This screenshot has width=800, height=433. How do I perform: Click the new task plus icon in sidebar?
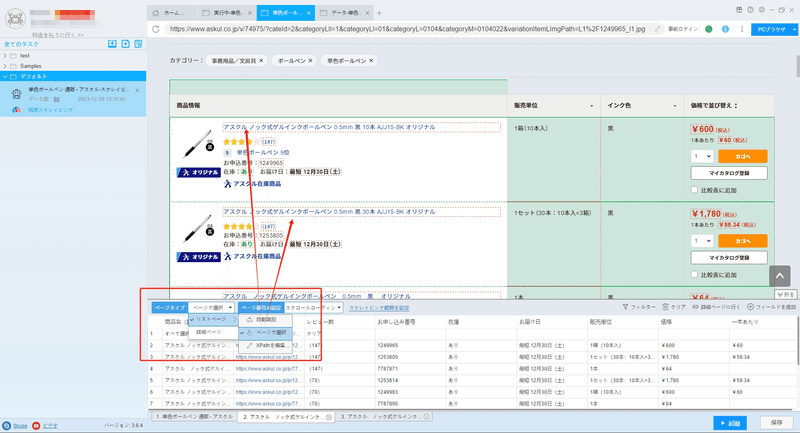coord(126,44)
